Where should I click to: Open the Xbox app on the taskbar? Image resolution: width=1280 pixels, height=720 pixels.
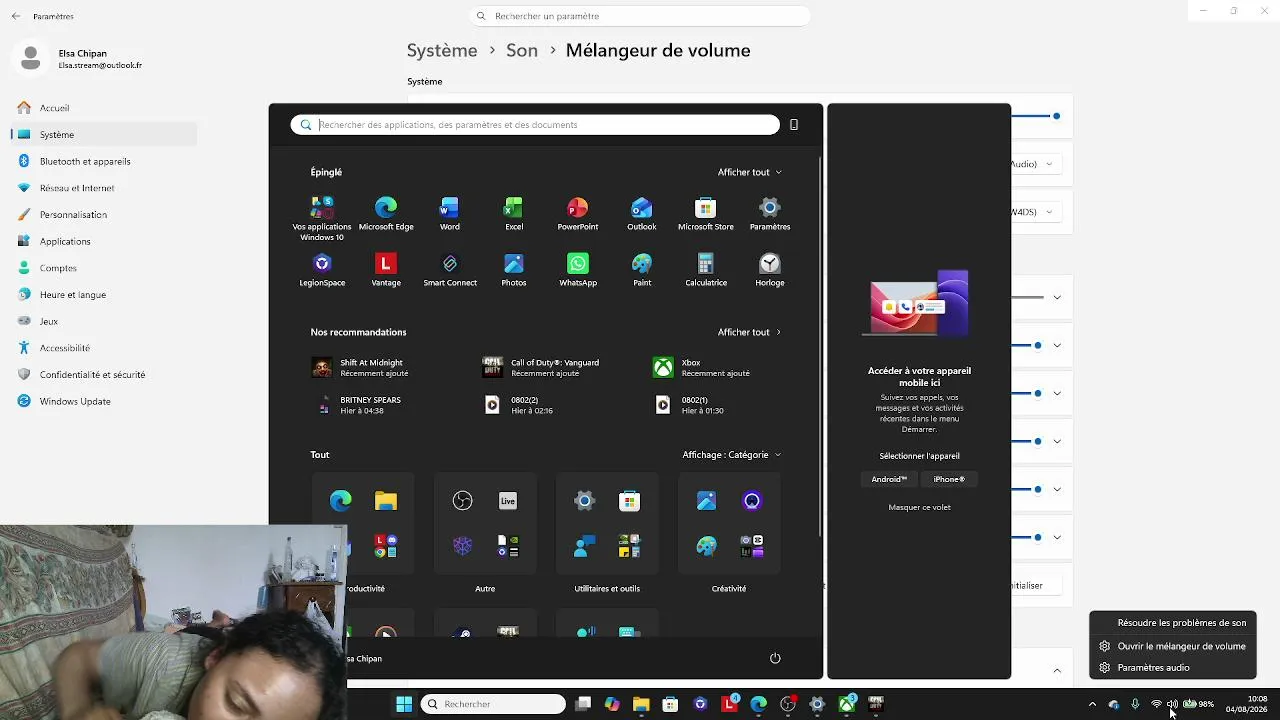tap(847, 704)
